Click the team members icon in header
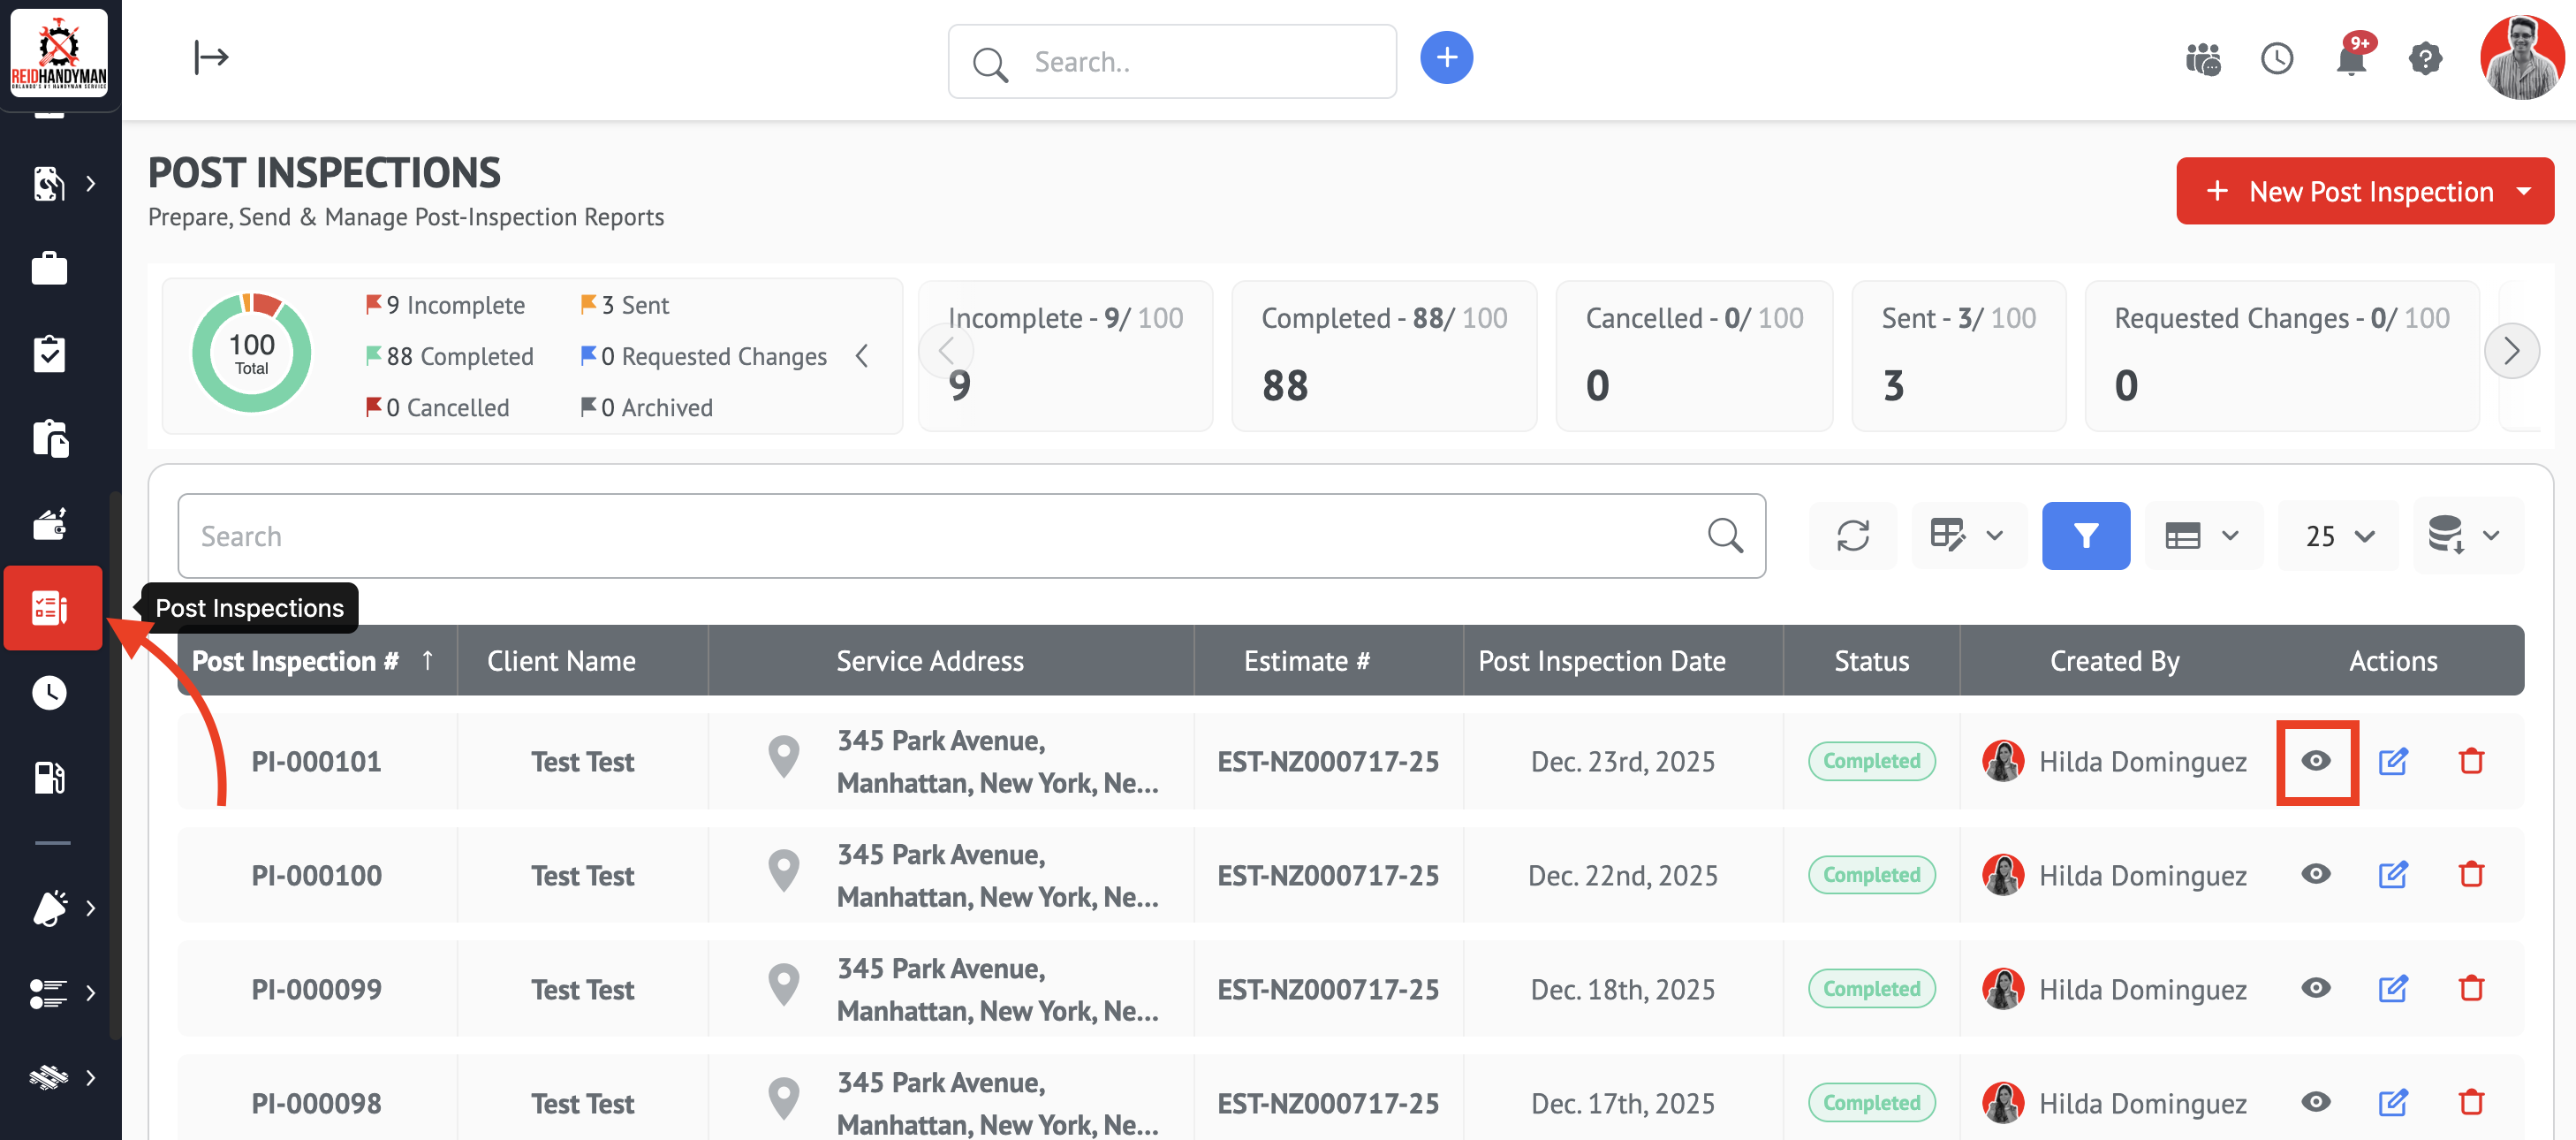The width and height of the screenshot is (2576, 1140). tap(2202, 60)
